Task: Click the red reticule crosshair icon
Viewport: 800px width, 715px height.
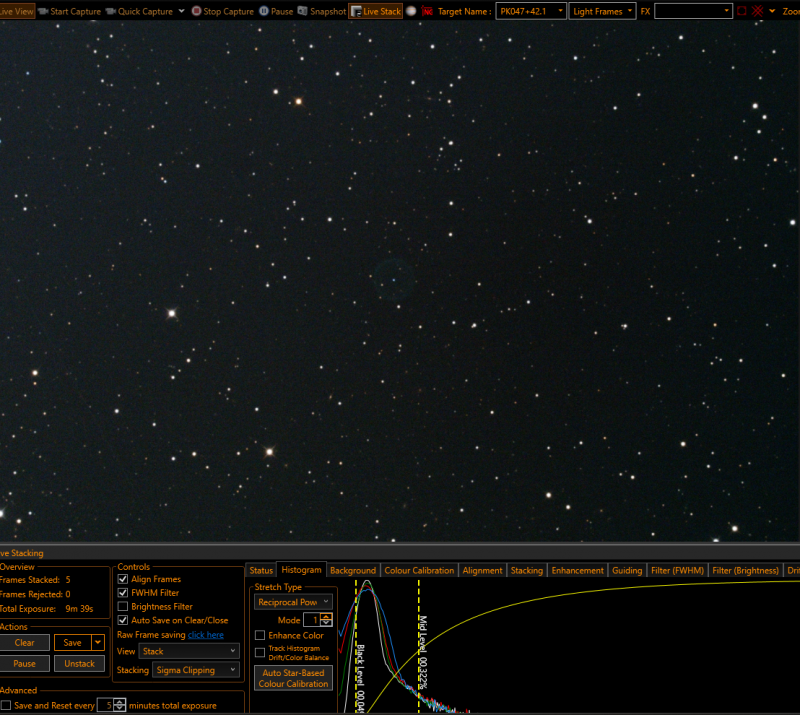Action: click(x=758, y=11)
